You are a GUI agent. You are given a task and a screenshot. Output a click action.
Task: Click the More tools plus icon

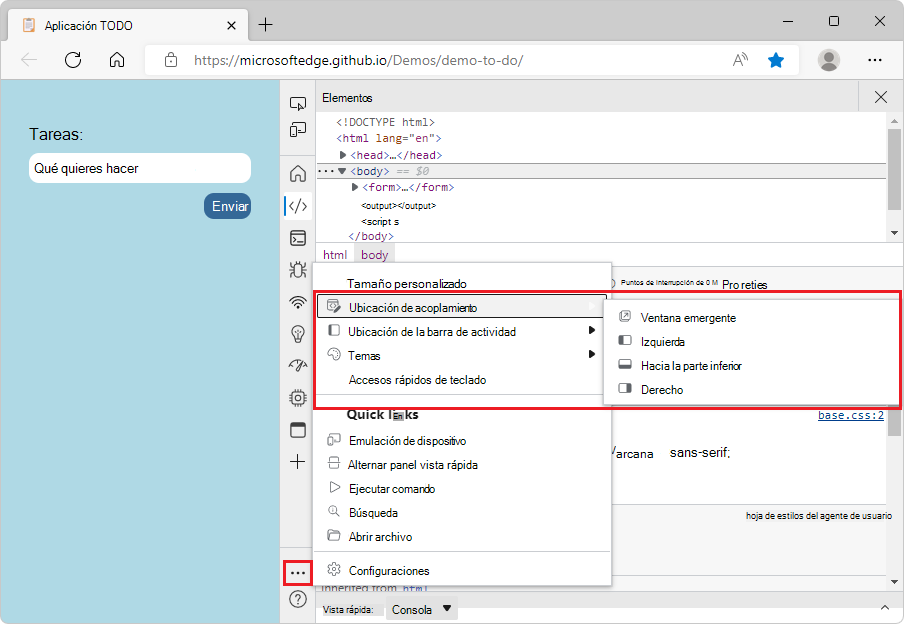[297, 461]
